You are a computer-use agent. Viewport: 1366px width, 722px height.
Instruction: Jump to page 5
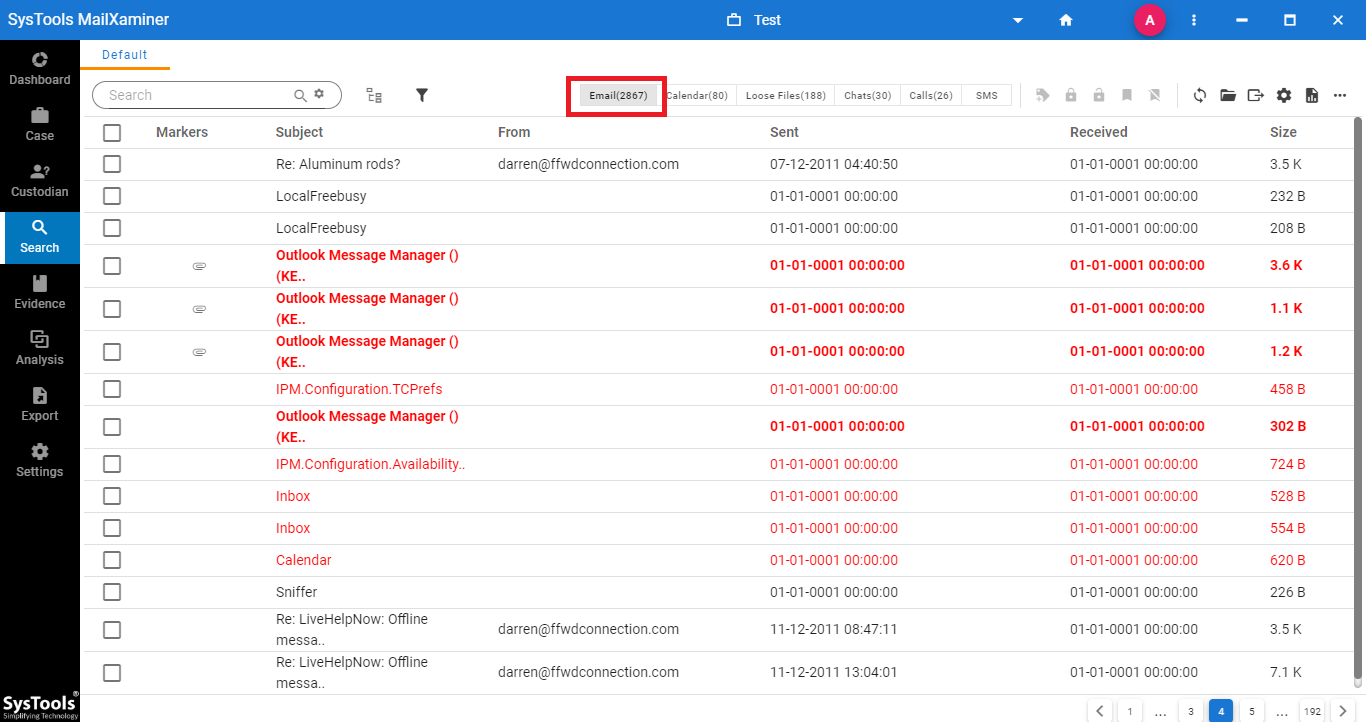1251,712
